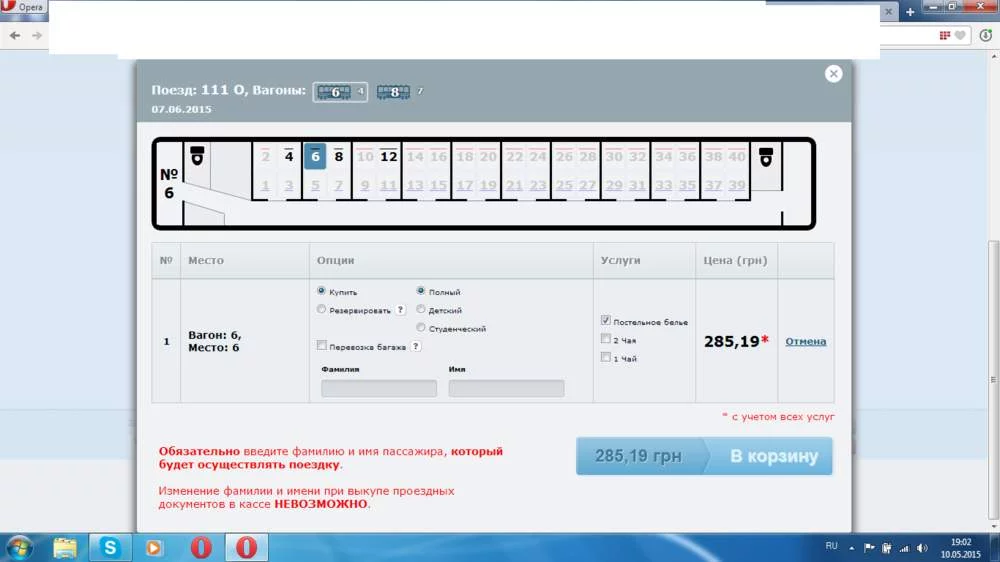The width and height of the screenshot is (1000, 562).
Task: Select the Купить radio button
Action: 321,291
